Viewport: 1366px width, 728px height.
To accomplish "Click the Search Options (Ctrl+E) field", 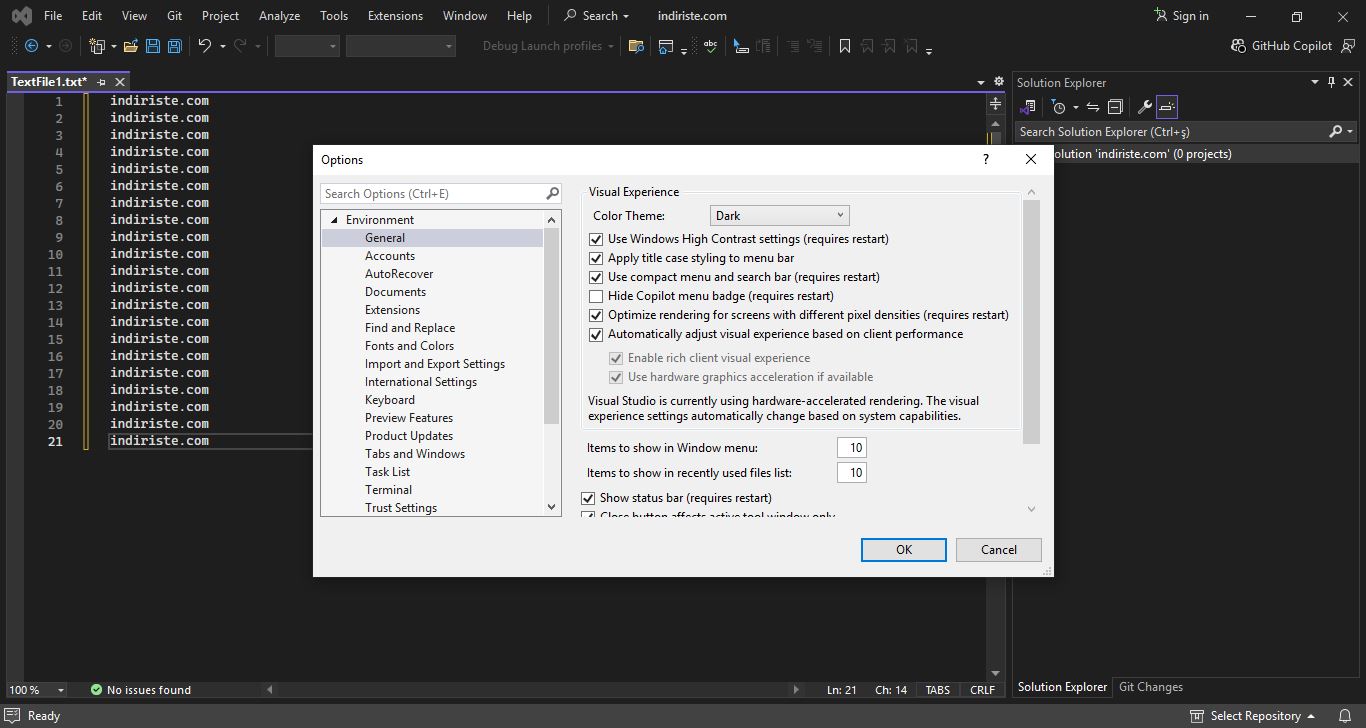I will coord(441,194).
